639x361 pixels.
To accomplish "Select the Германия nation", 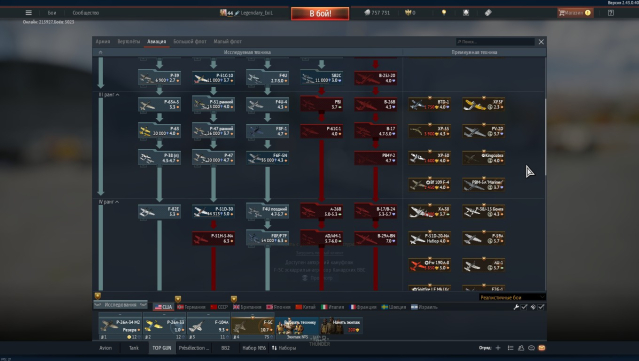I will pos(191,307).
